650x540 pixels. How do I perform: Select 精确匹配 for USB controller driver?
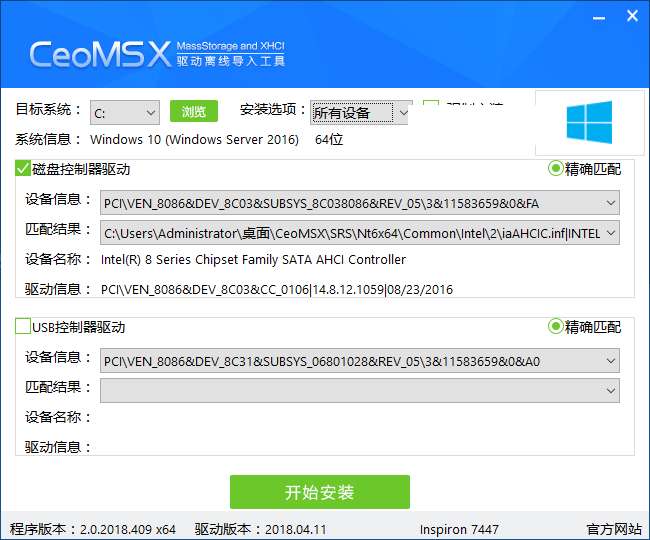(555, 327)
